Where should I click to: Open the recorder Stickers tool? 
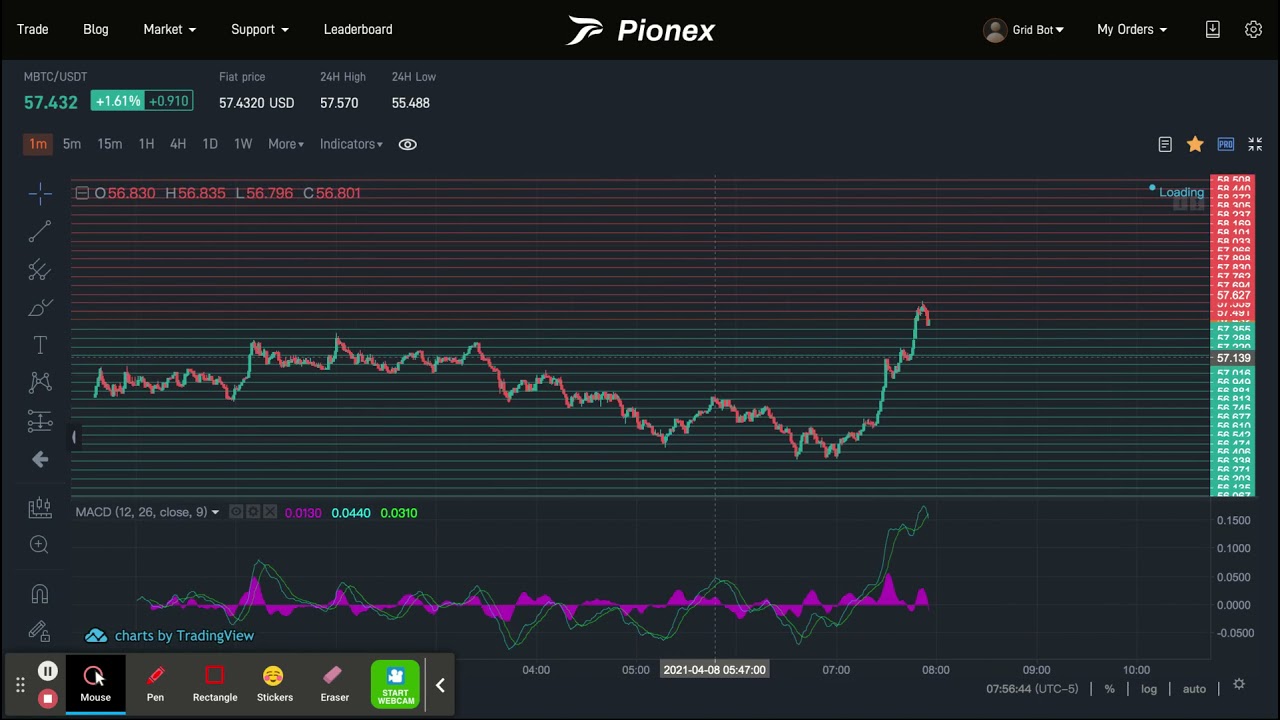(274, 685)
